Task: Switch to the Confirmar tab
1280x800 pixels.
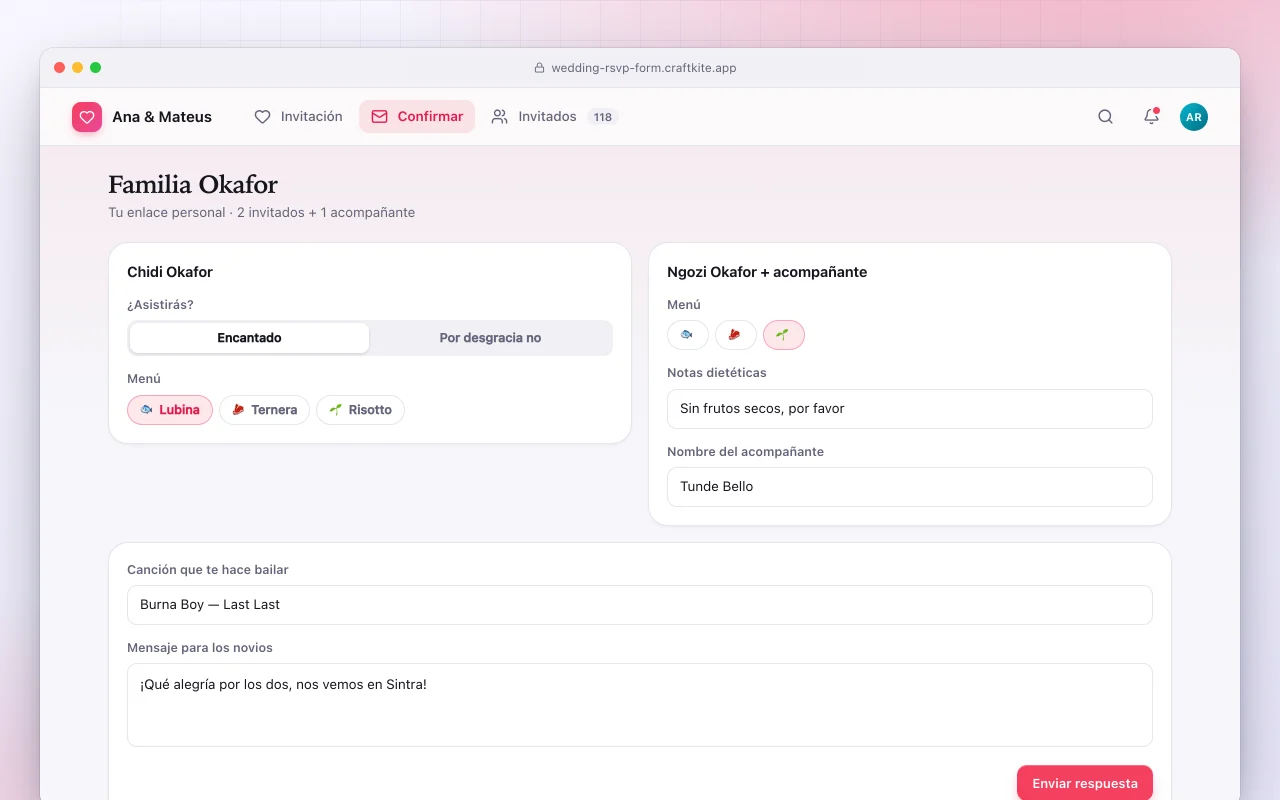Action: (x=417, y=117)
